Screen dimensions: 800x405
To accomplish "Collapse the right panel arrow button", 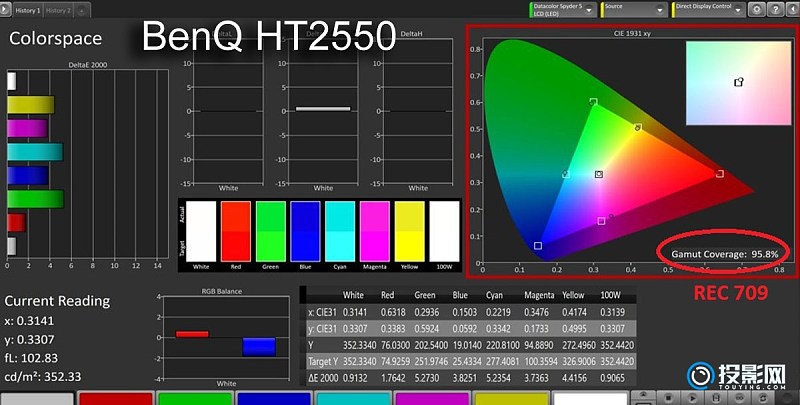I will pos(792,9).
